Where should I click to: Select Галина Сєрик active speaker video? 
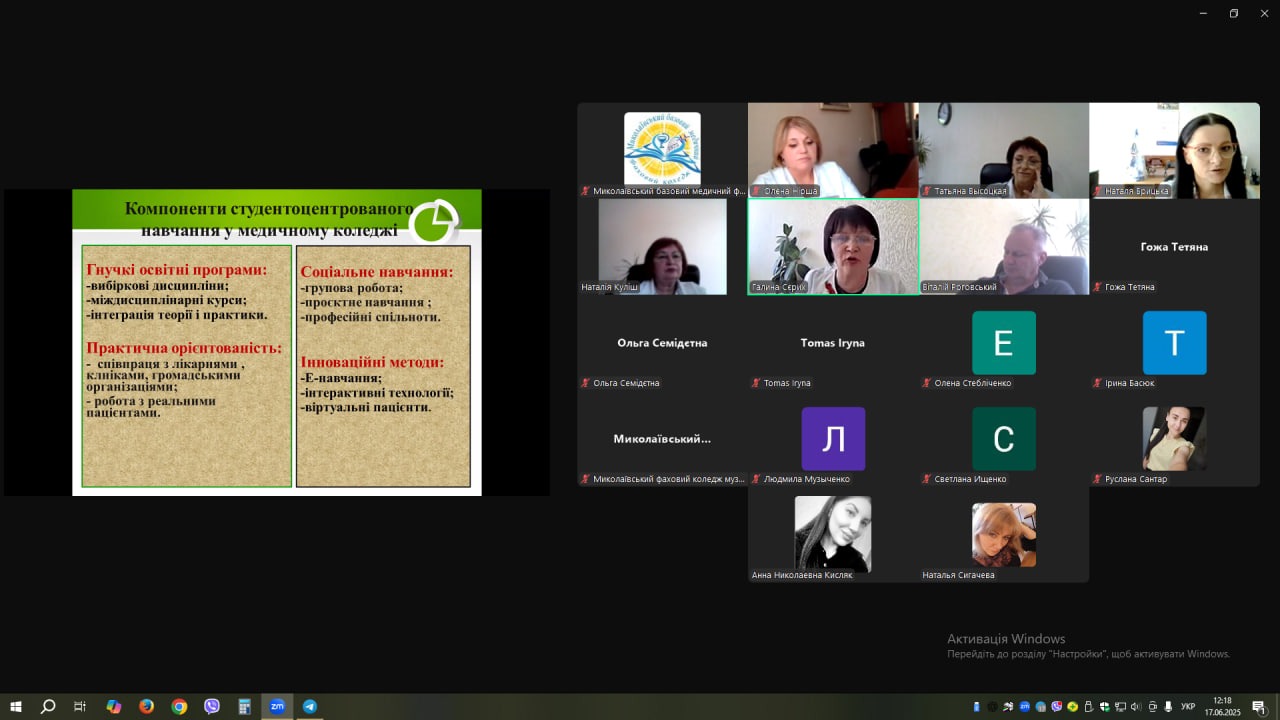click(833, 246)
